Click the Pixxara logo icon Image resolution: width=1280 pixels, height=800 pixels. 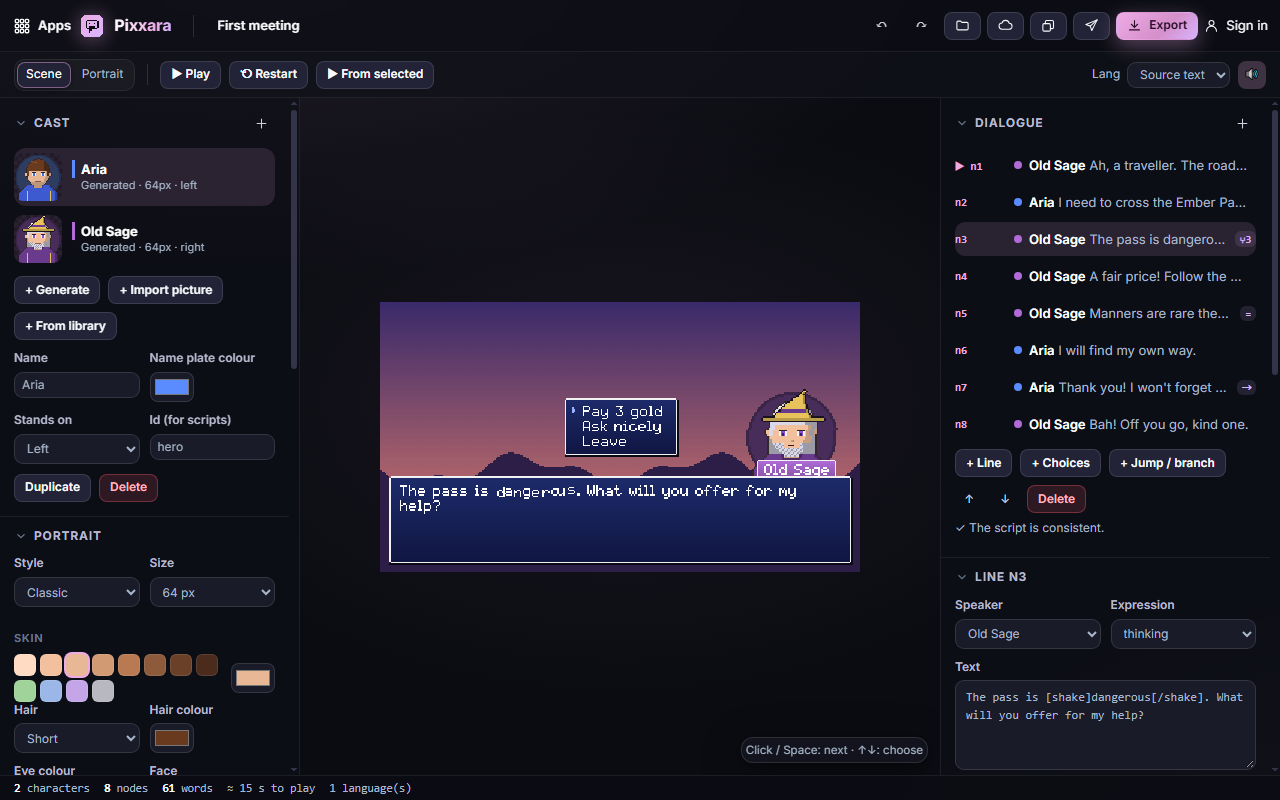click(92, 26)
